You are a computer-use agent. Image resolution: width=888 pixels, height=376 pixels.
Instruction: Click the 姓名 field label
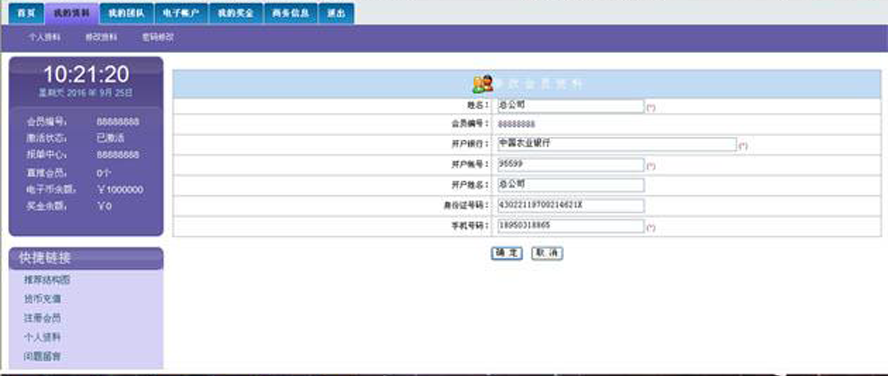tap(477, 106)
